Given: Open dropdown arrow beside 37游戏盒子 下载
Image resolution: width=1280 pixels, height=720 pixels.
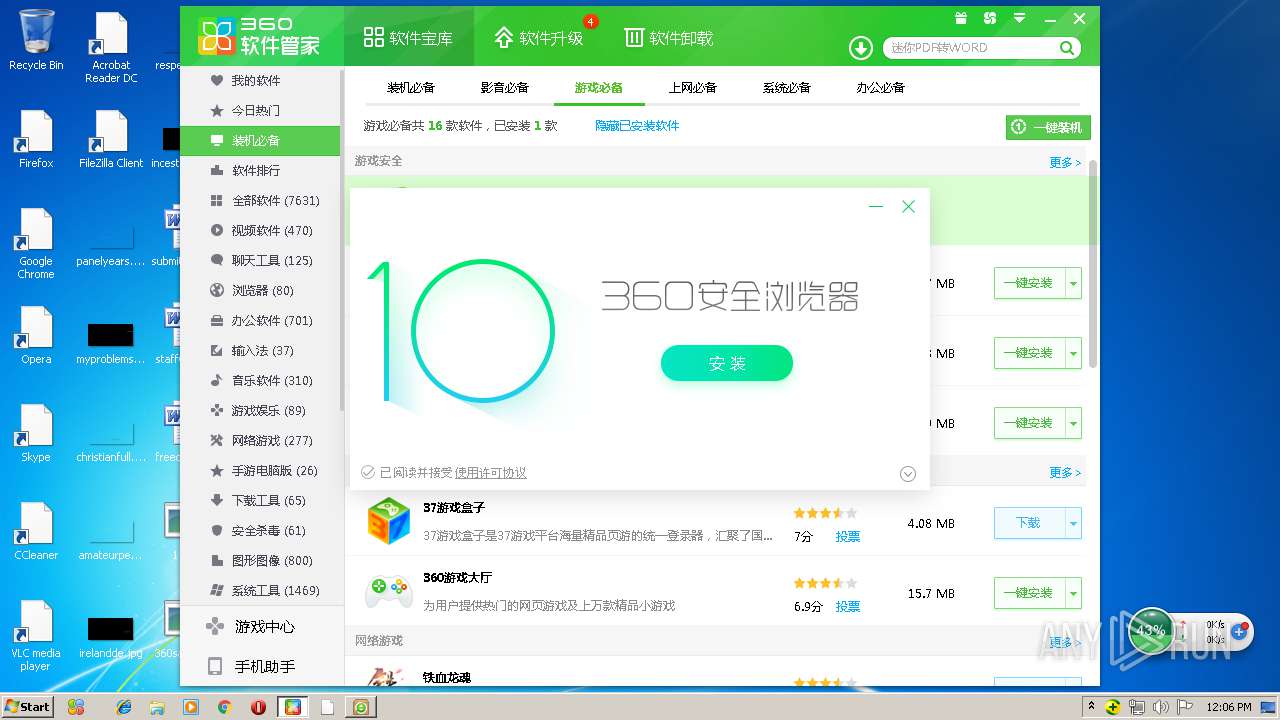Looking at the screenshot, I should [1073, 523].
